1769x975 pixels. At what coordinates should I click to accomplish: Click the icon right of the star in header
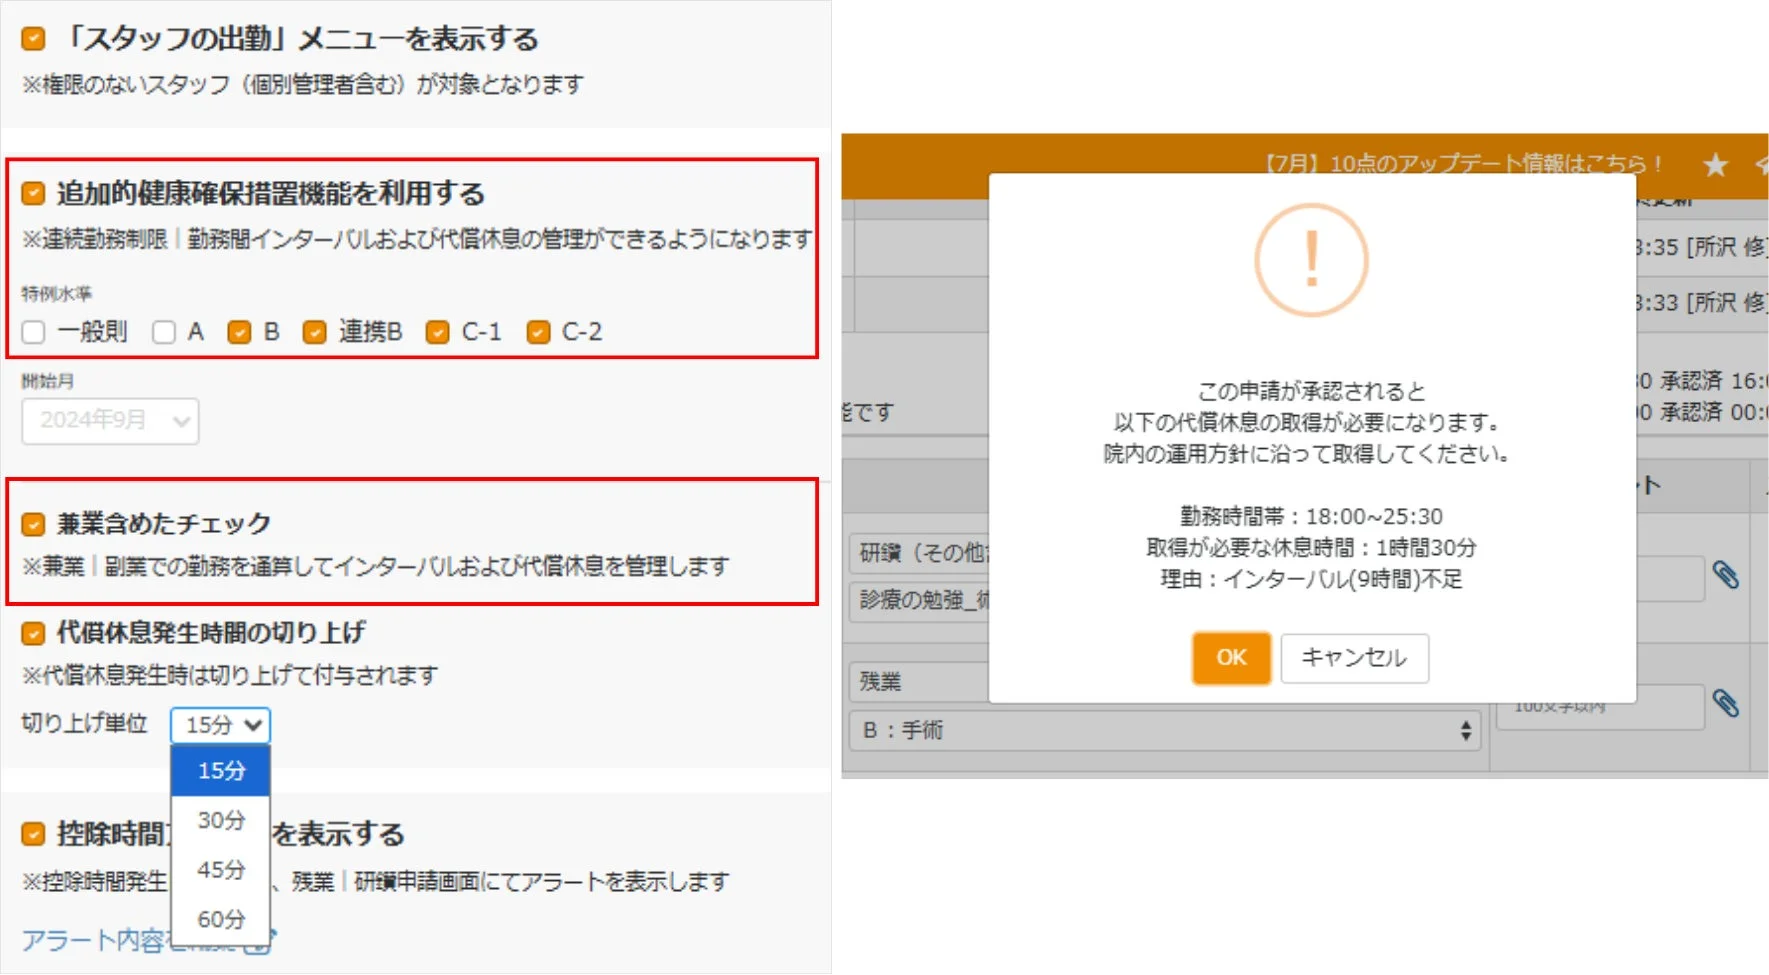(1762, 166)
